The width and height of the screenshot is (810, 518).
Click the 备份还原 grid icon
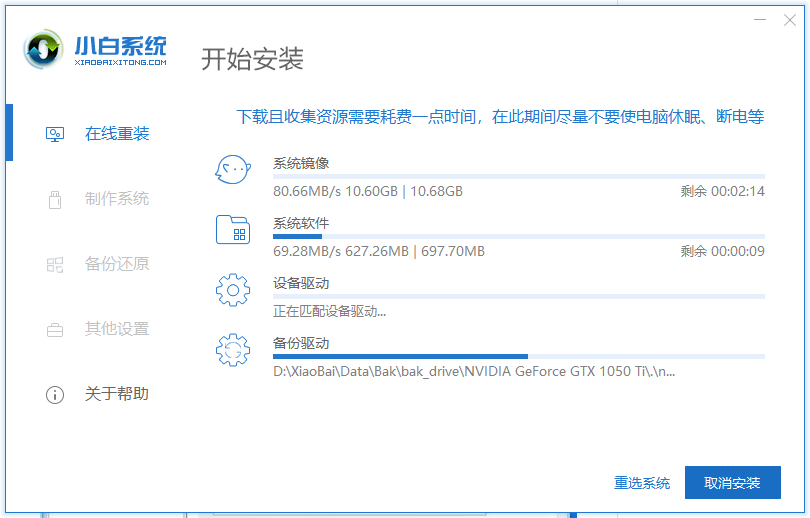click(x=55, y=265)
